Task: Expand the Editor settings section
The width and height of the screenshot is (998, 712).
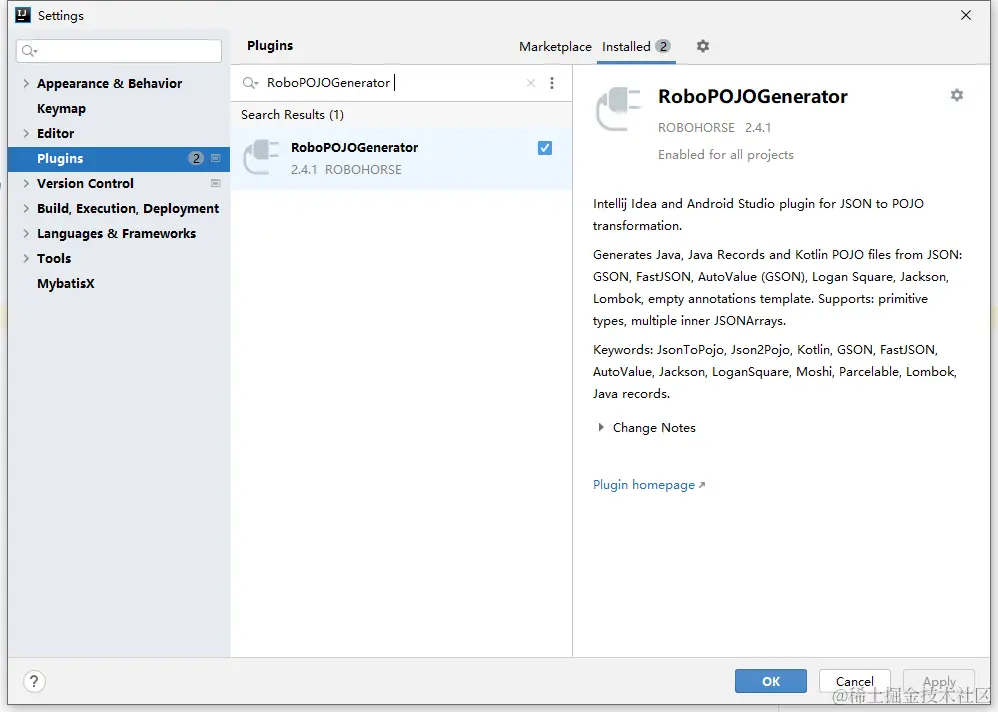Action: tap(26, 133)
